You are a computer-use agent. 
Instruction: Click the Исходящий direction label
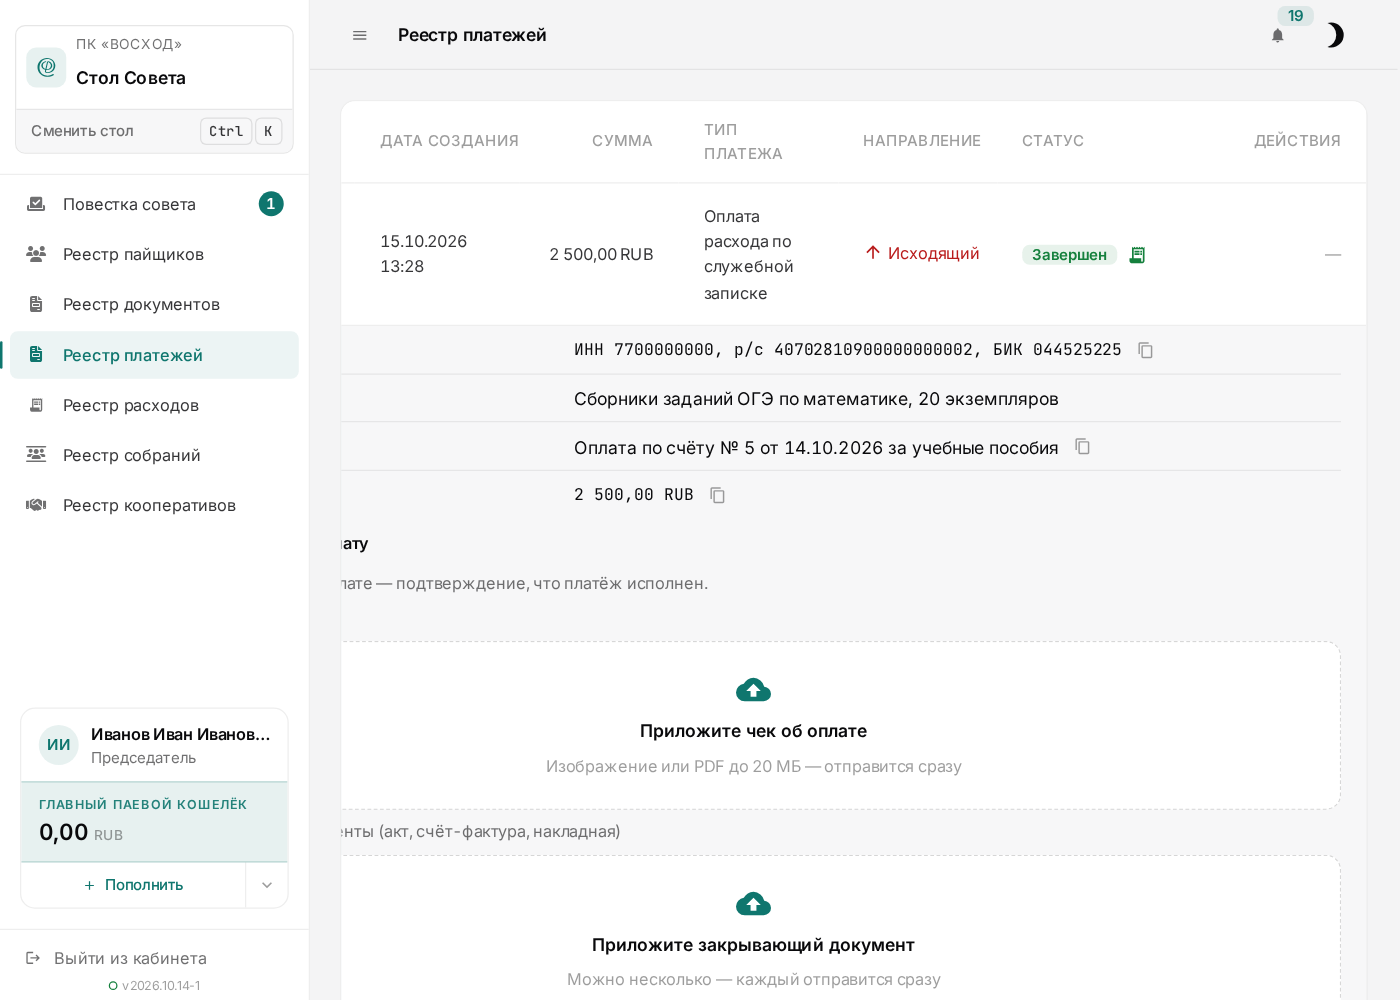(922, 253)
